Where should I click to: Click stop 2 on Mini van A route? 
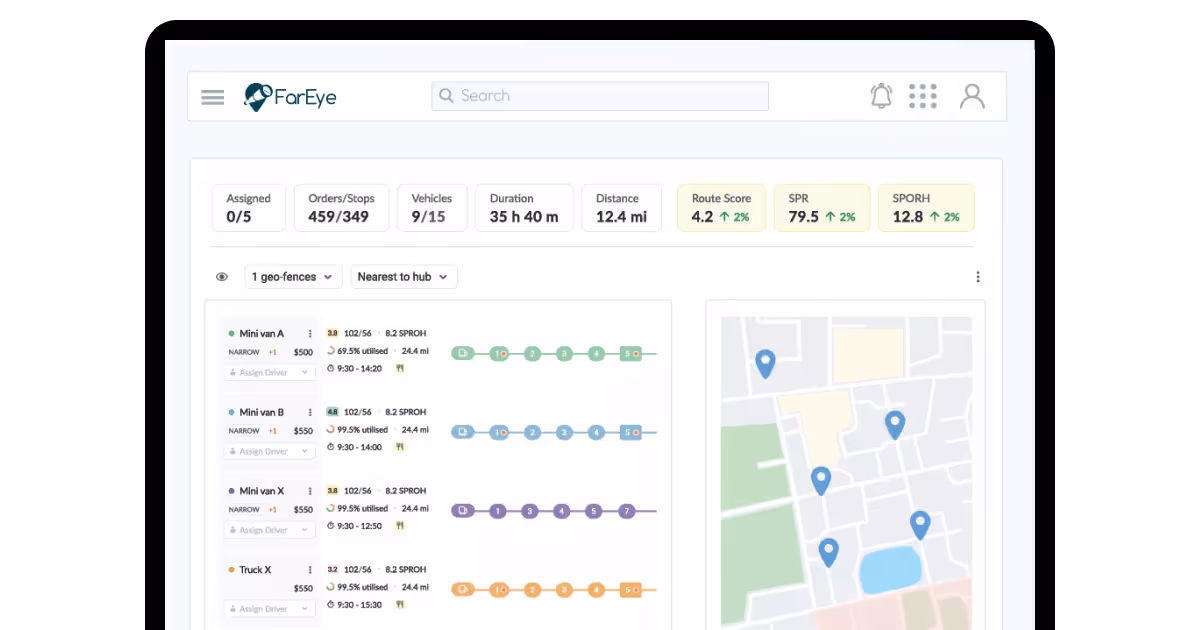pos(533,353)
